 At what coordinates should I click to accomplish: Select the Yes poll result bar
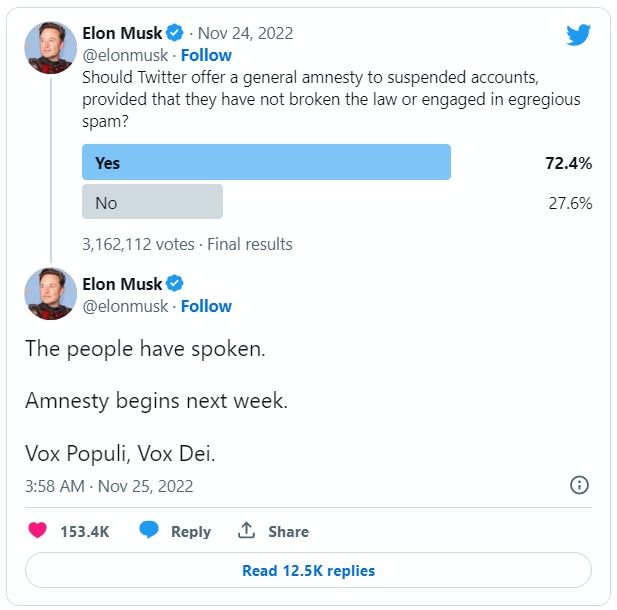266,162
